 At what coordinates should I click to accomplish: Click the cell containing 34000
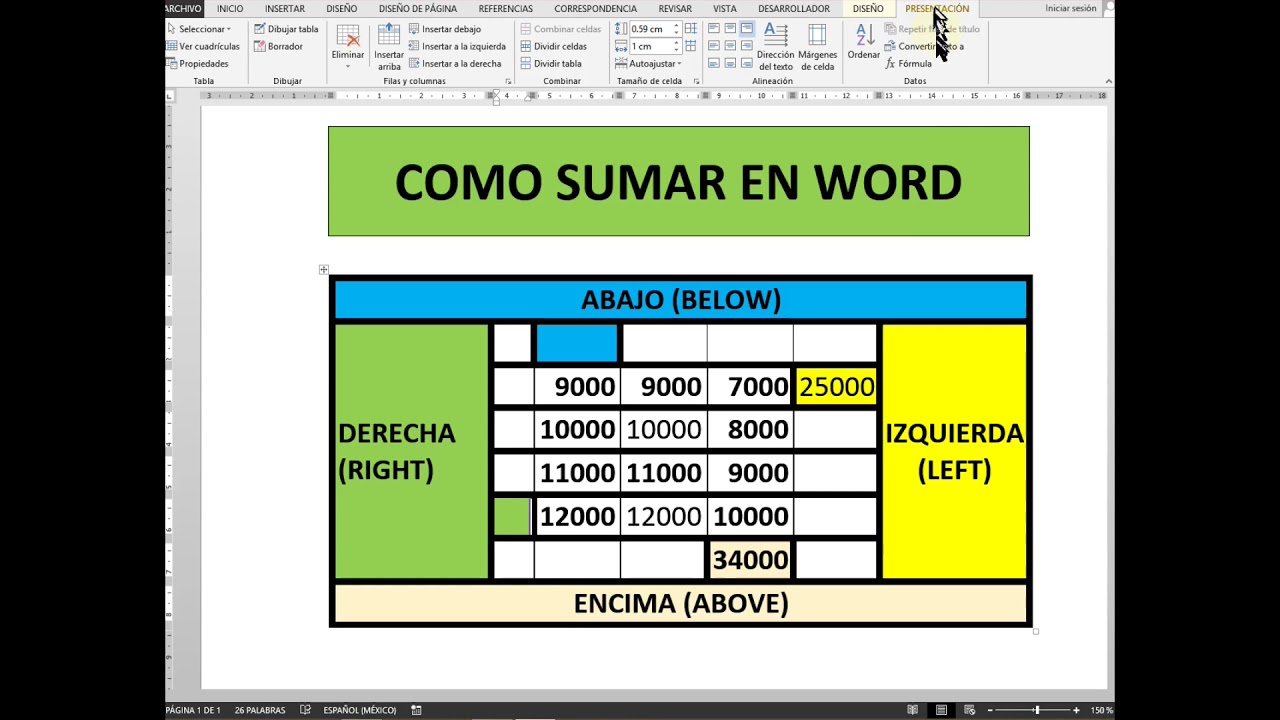pyautogui.click(x=750, y=560)
